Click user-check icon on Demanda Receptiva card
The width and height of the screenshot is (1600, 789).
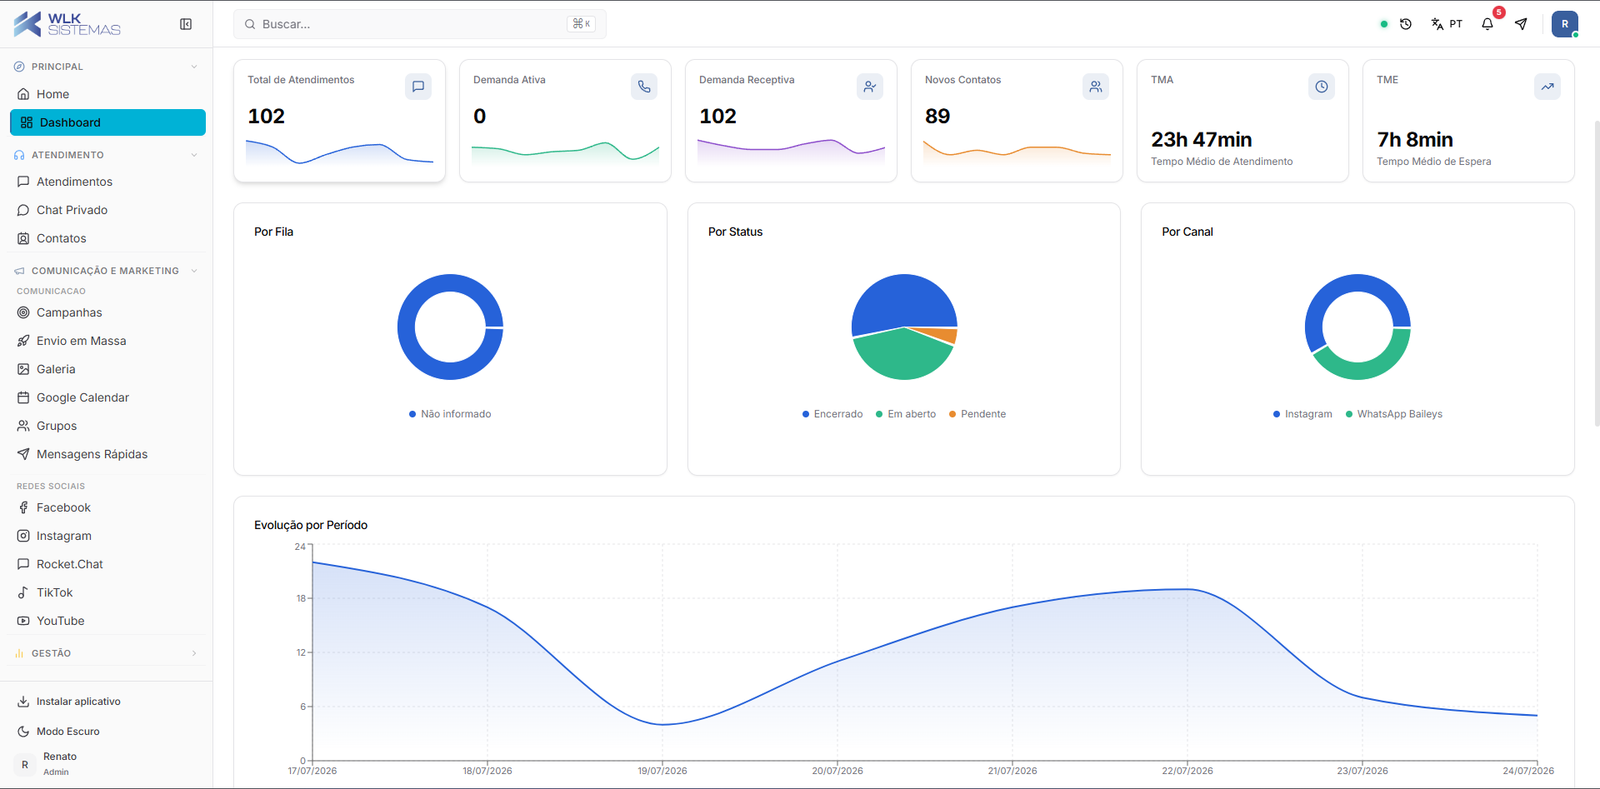[x=870, y=87]
